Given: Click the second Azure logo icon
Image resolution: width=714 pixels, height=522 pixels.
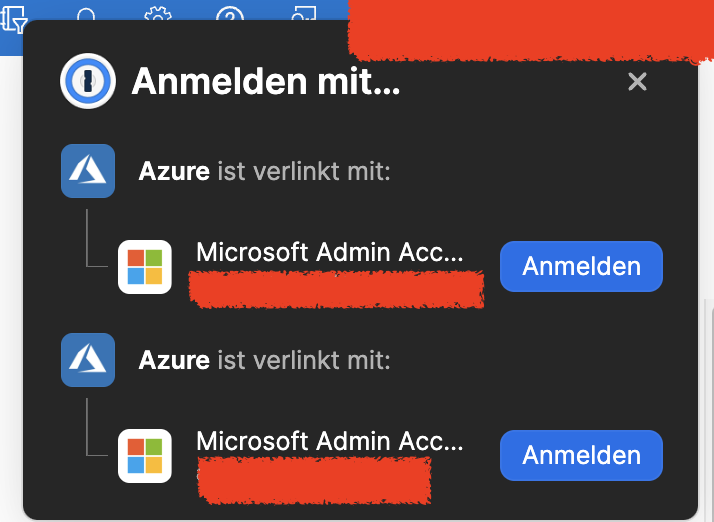Looking at the screenshot, I should click(88, 359).
